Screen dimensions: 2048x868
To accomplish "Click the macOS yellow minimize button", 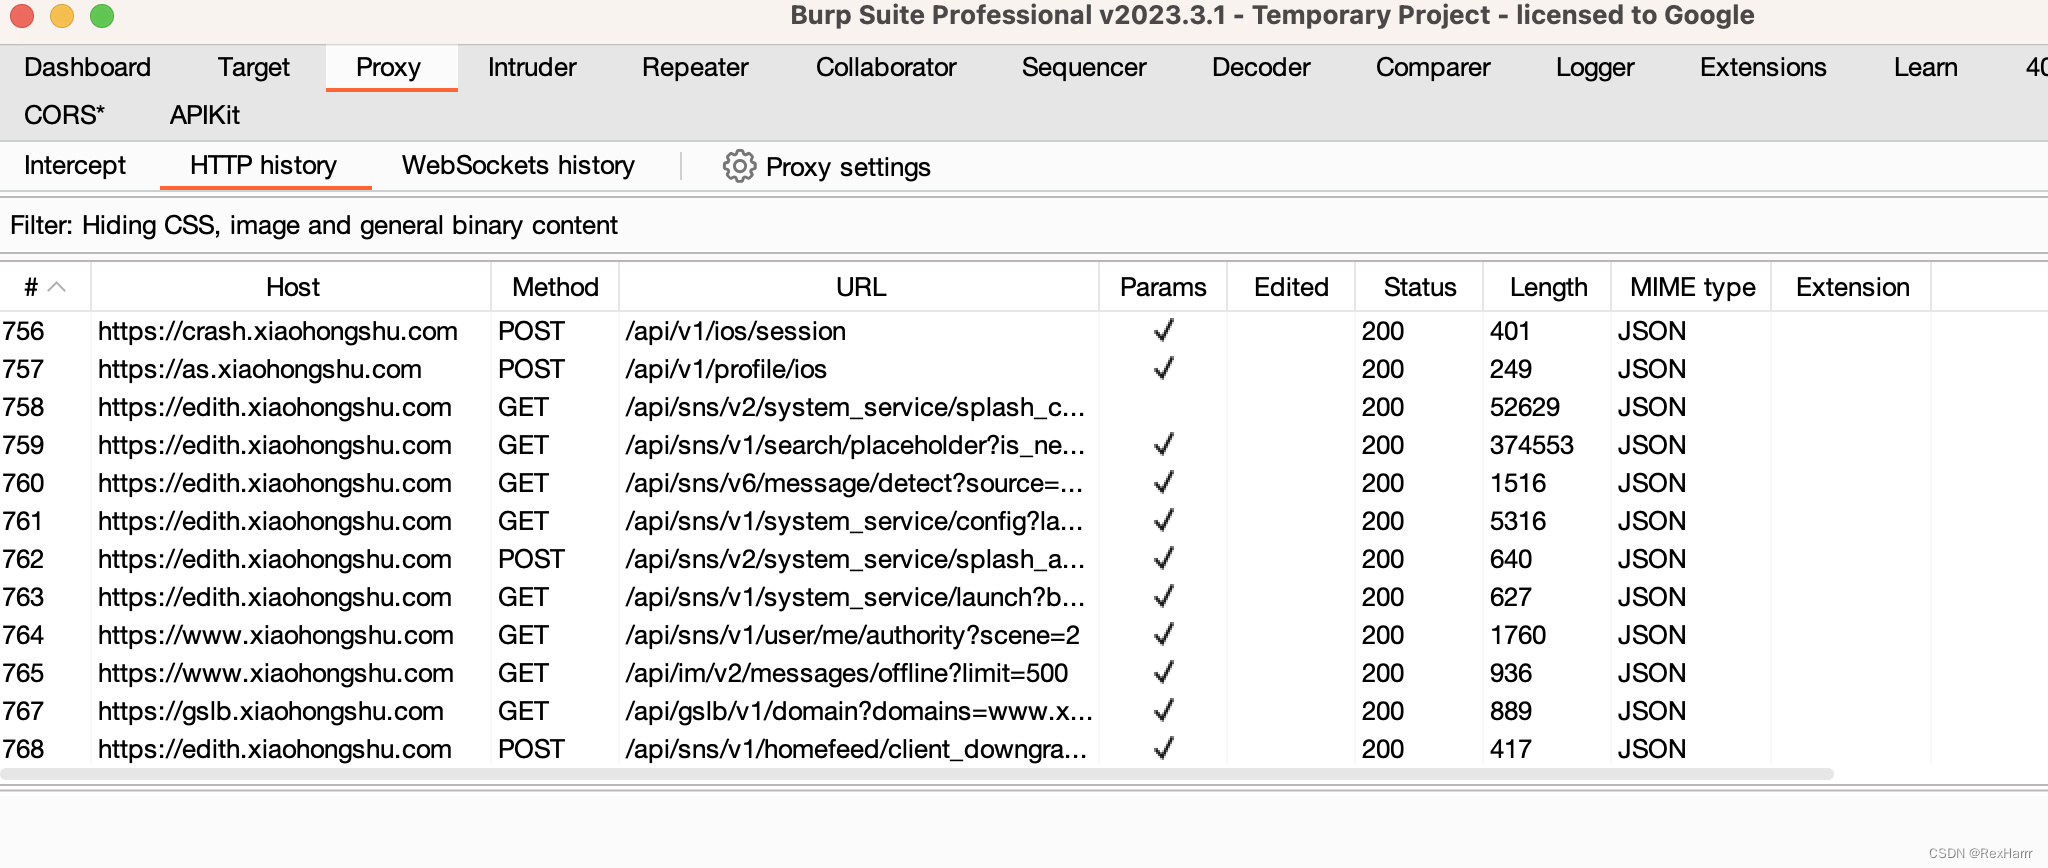I will (62, 16).
